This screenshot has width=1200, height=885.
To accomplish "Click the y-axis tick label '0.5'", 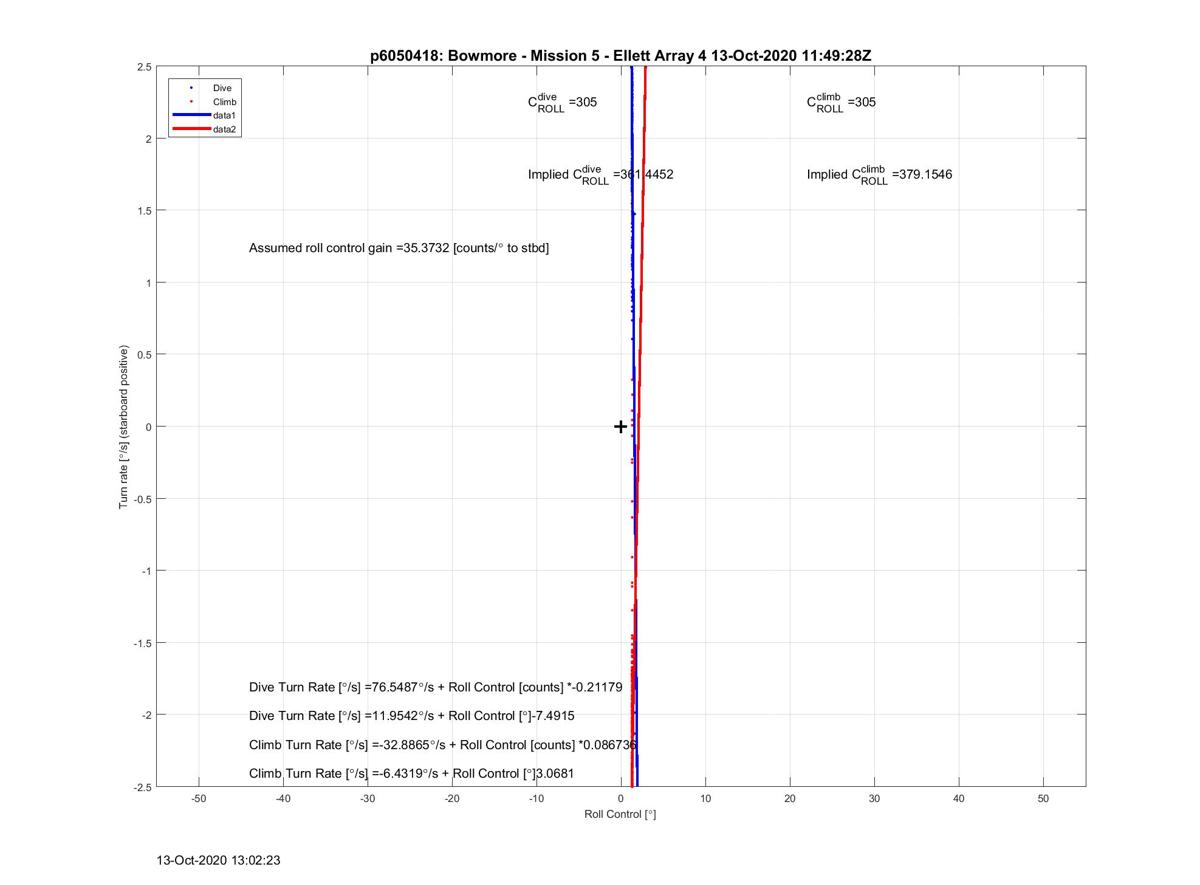I will tap(144, 355).
